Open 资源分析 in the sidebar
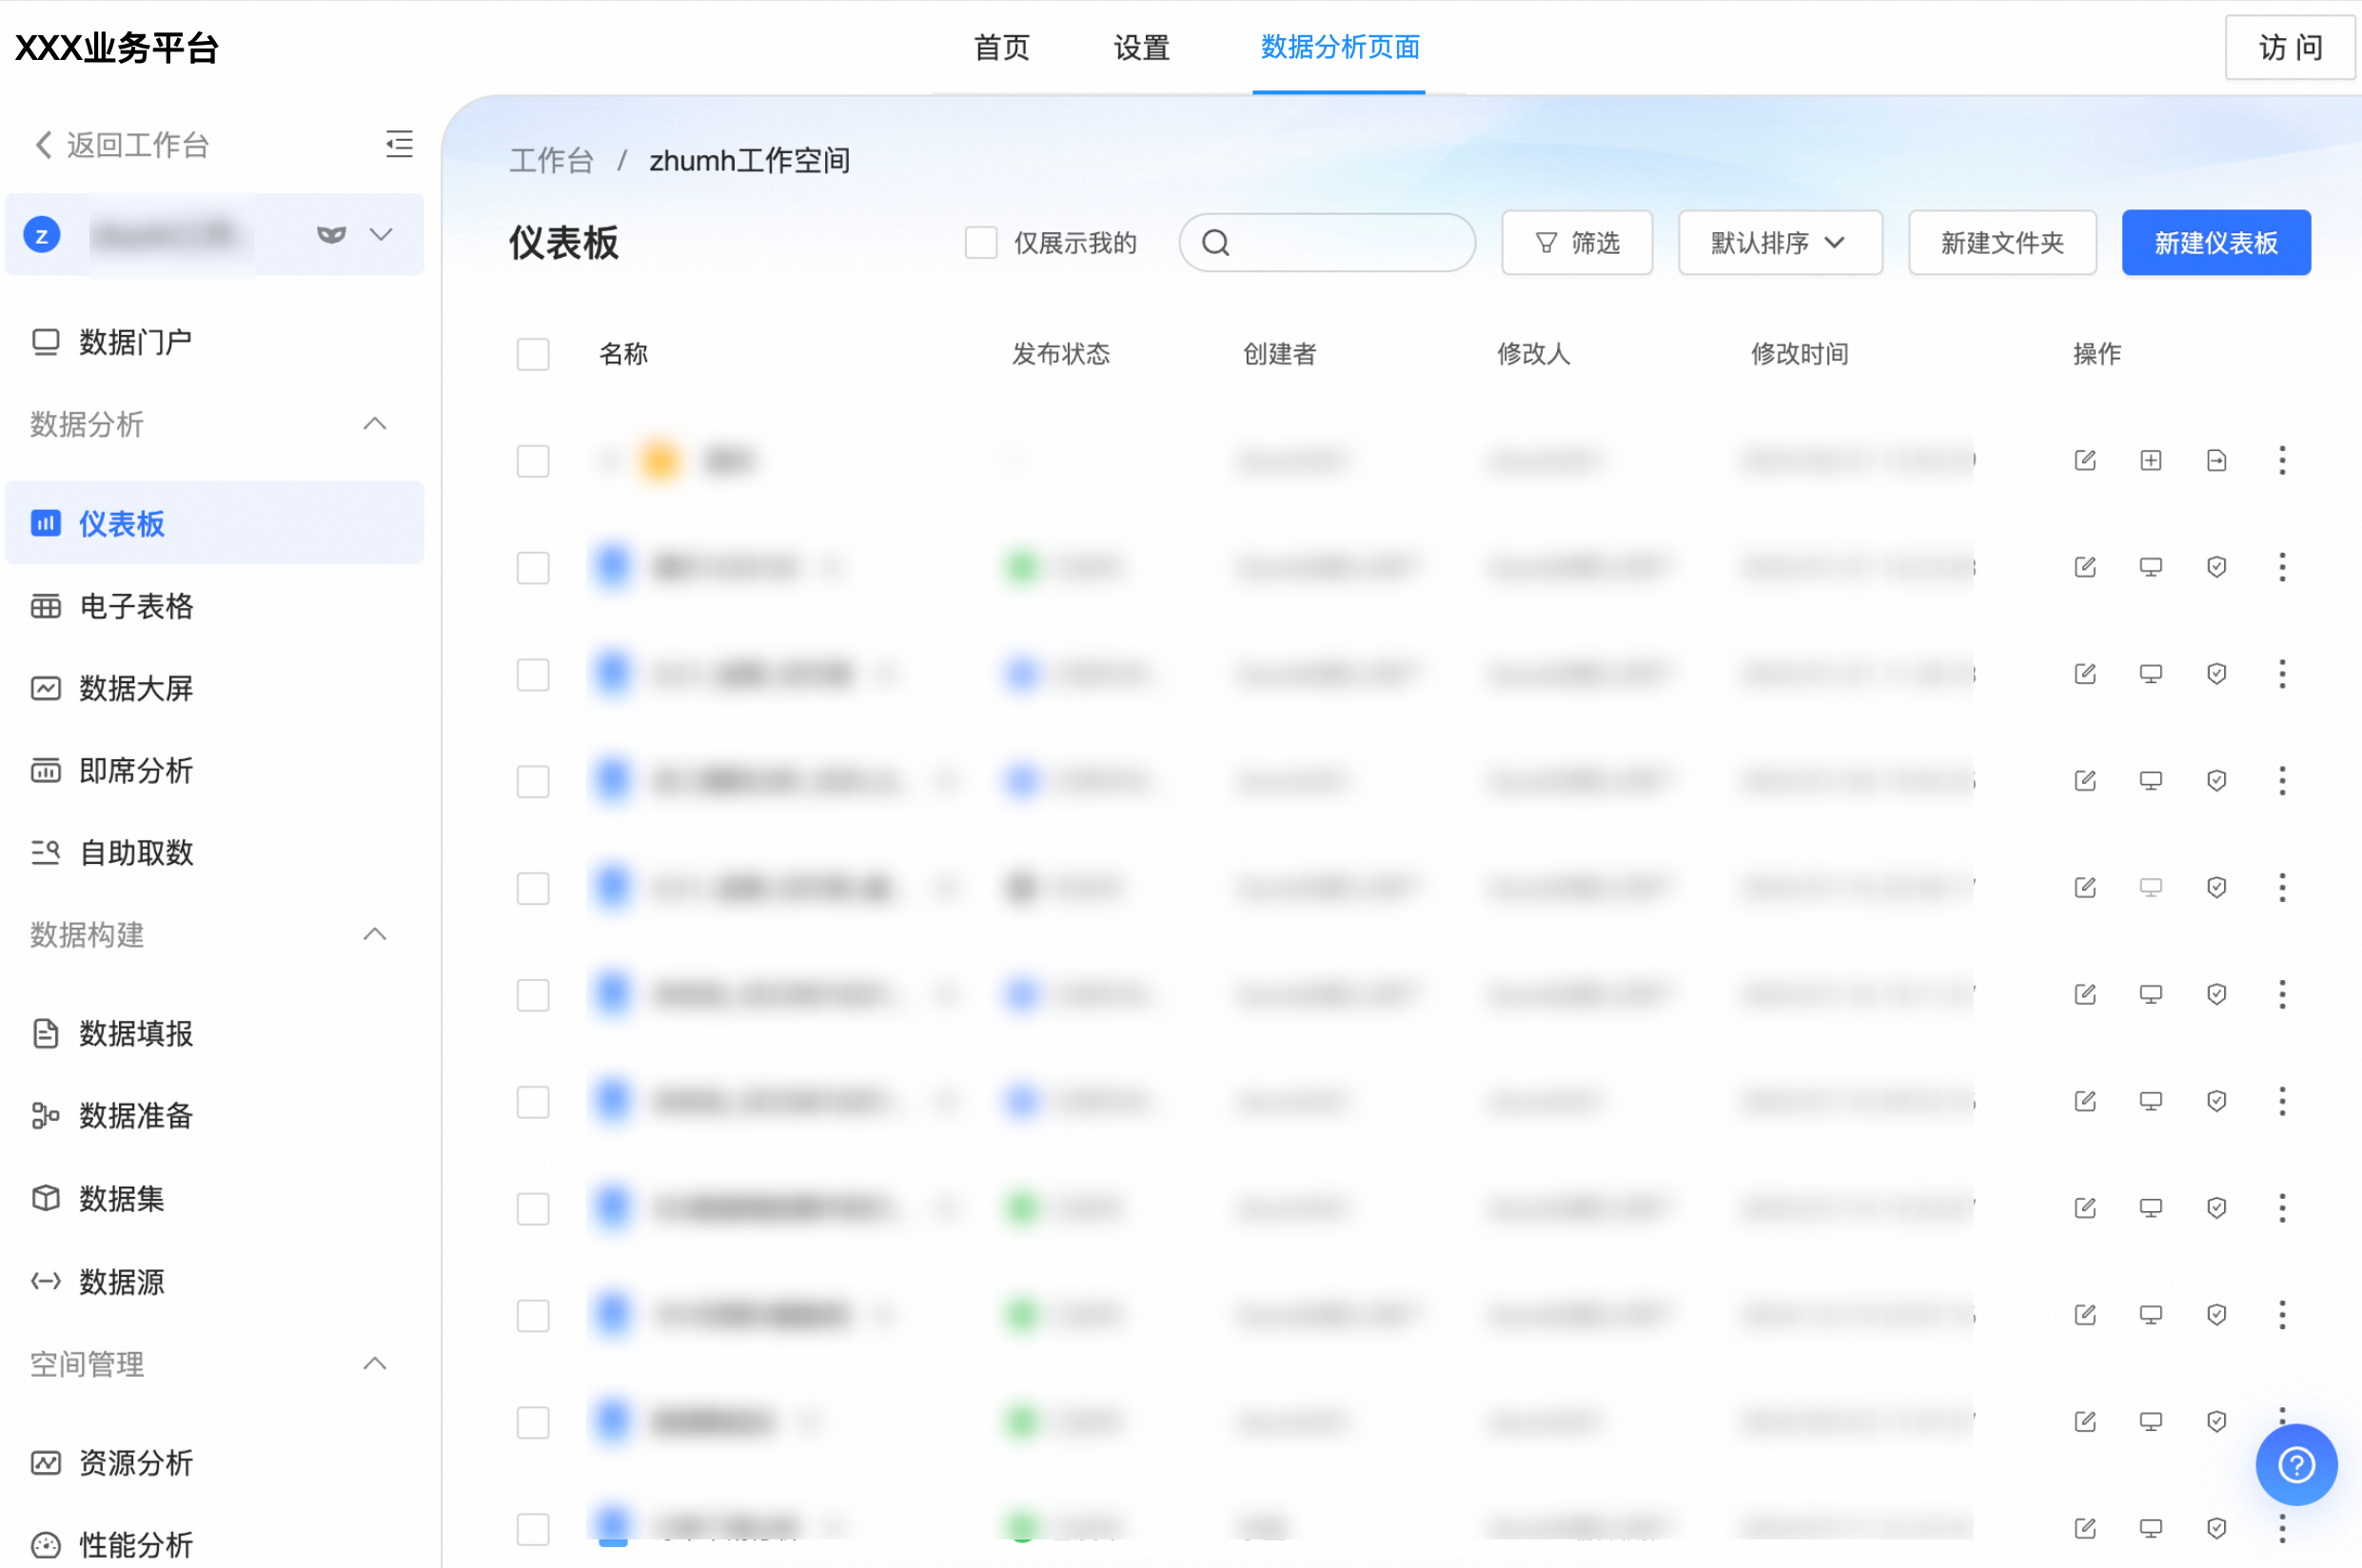Viewport: 2362px width, 1568px height. [214, 1463]
